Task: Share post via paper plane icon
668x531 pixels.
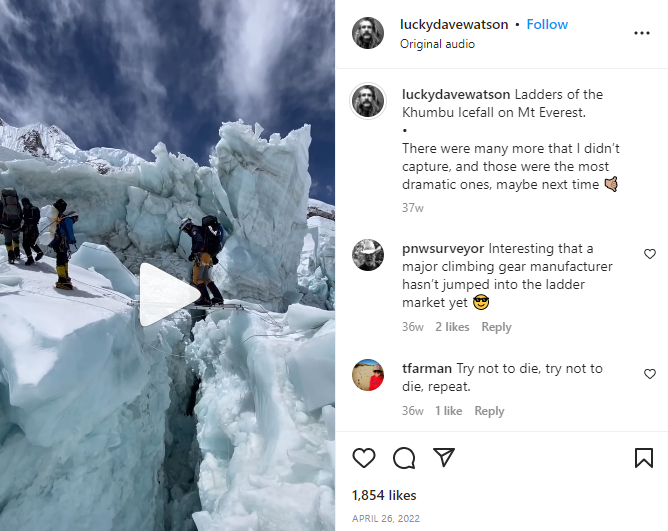Action: (x=444, y=458)
